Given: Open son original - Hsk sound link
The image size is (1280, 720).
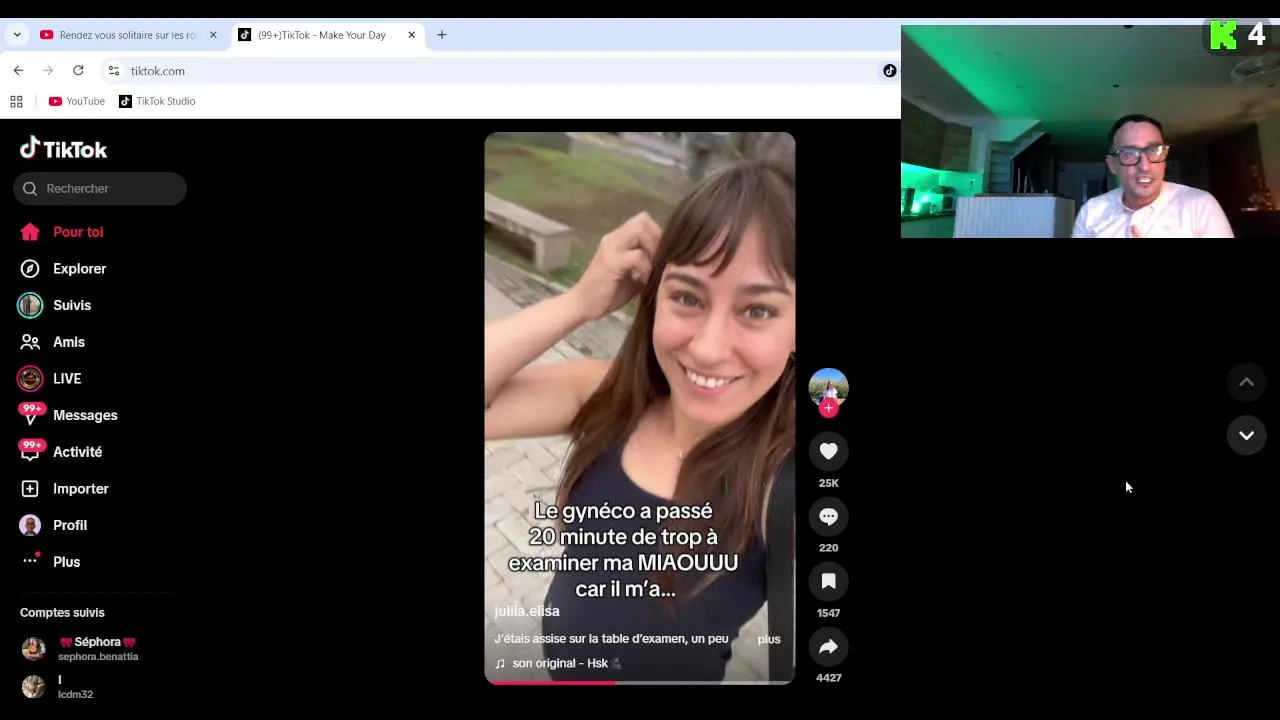Looking at the screenshot, I should point(559,663).
